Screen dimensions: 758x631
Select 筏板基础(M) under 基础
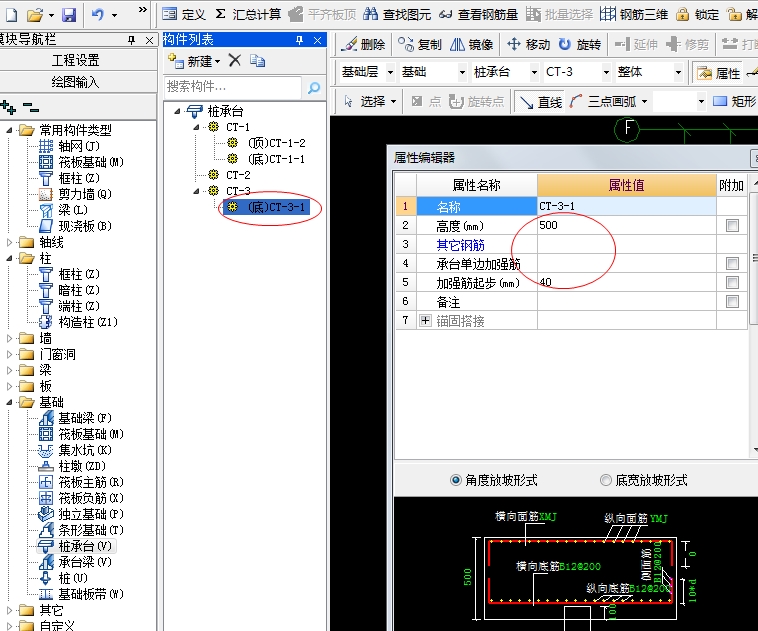click(x=91, y=434)
